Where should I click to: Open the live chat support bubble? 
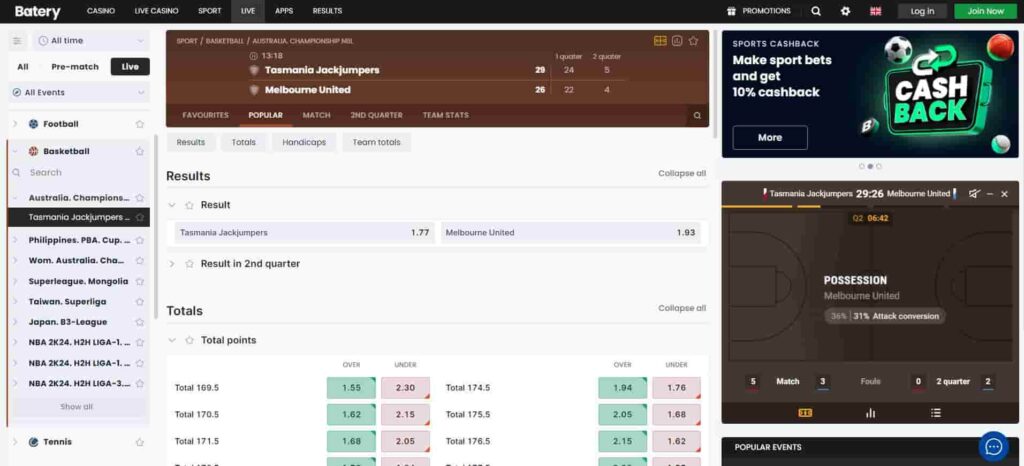[993, 446]
